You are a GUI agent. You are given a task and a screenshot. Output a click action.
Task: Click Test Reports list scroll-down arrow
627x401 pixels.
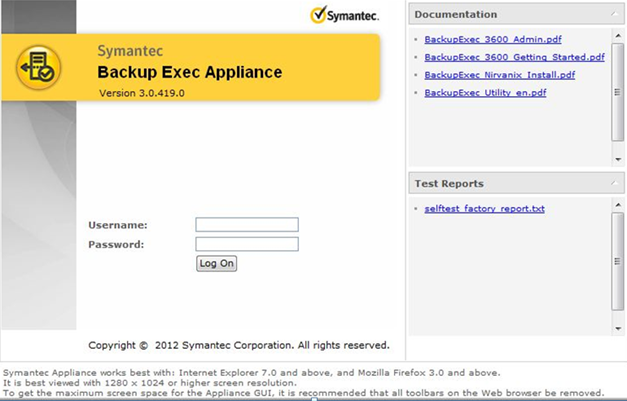pos(618,329)
